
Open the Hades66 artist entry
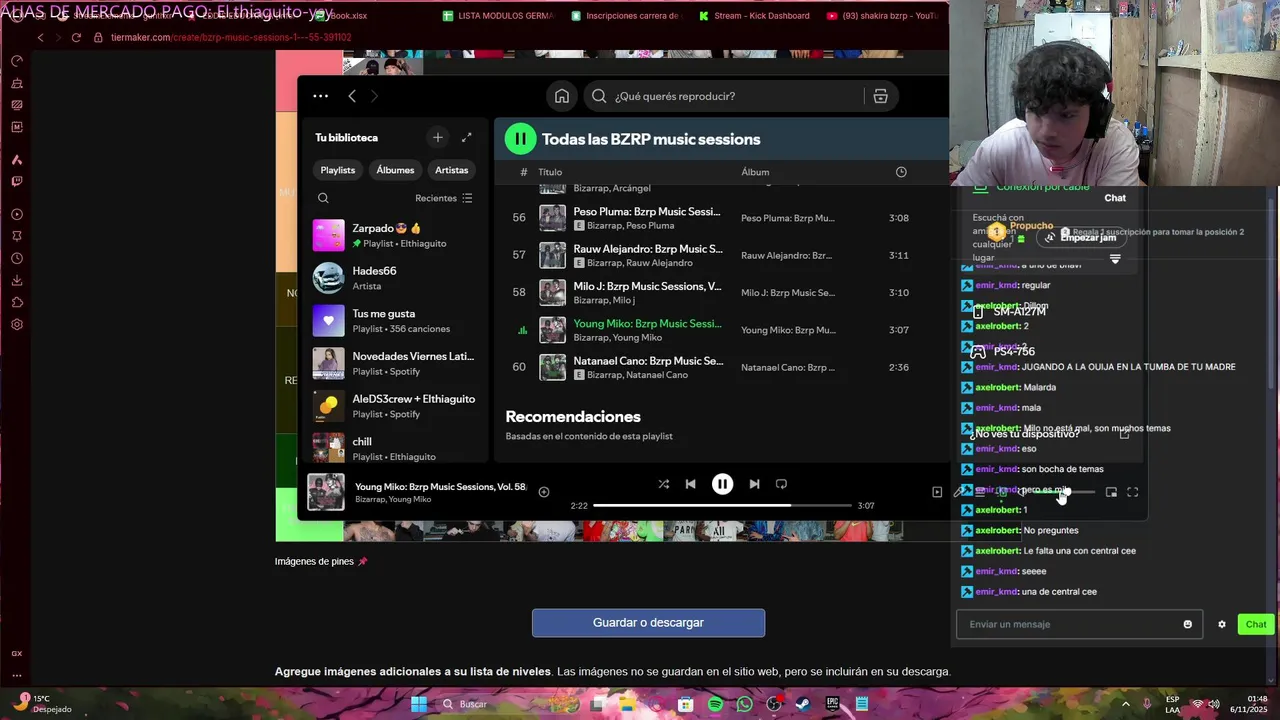394,278
